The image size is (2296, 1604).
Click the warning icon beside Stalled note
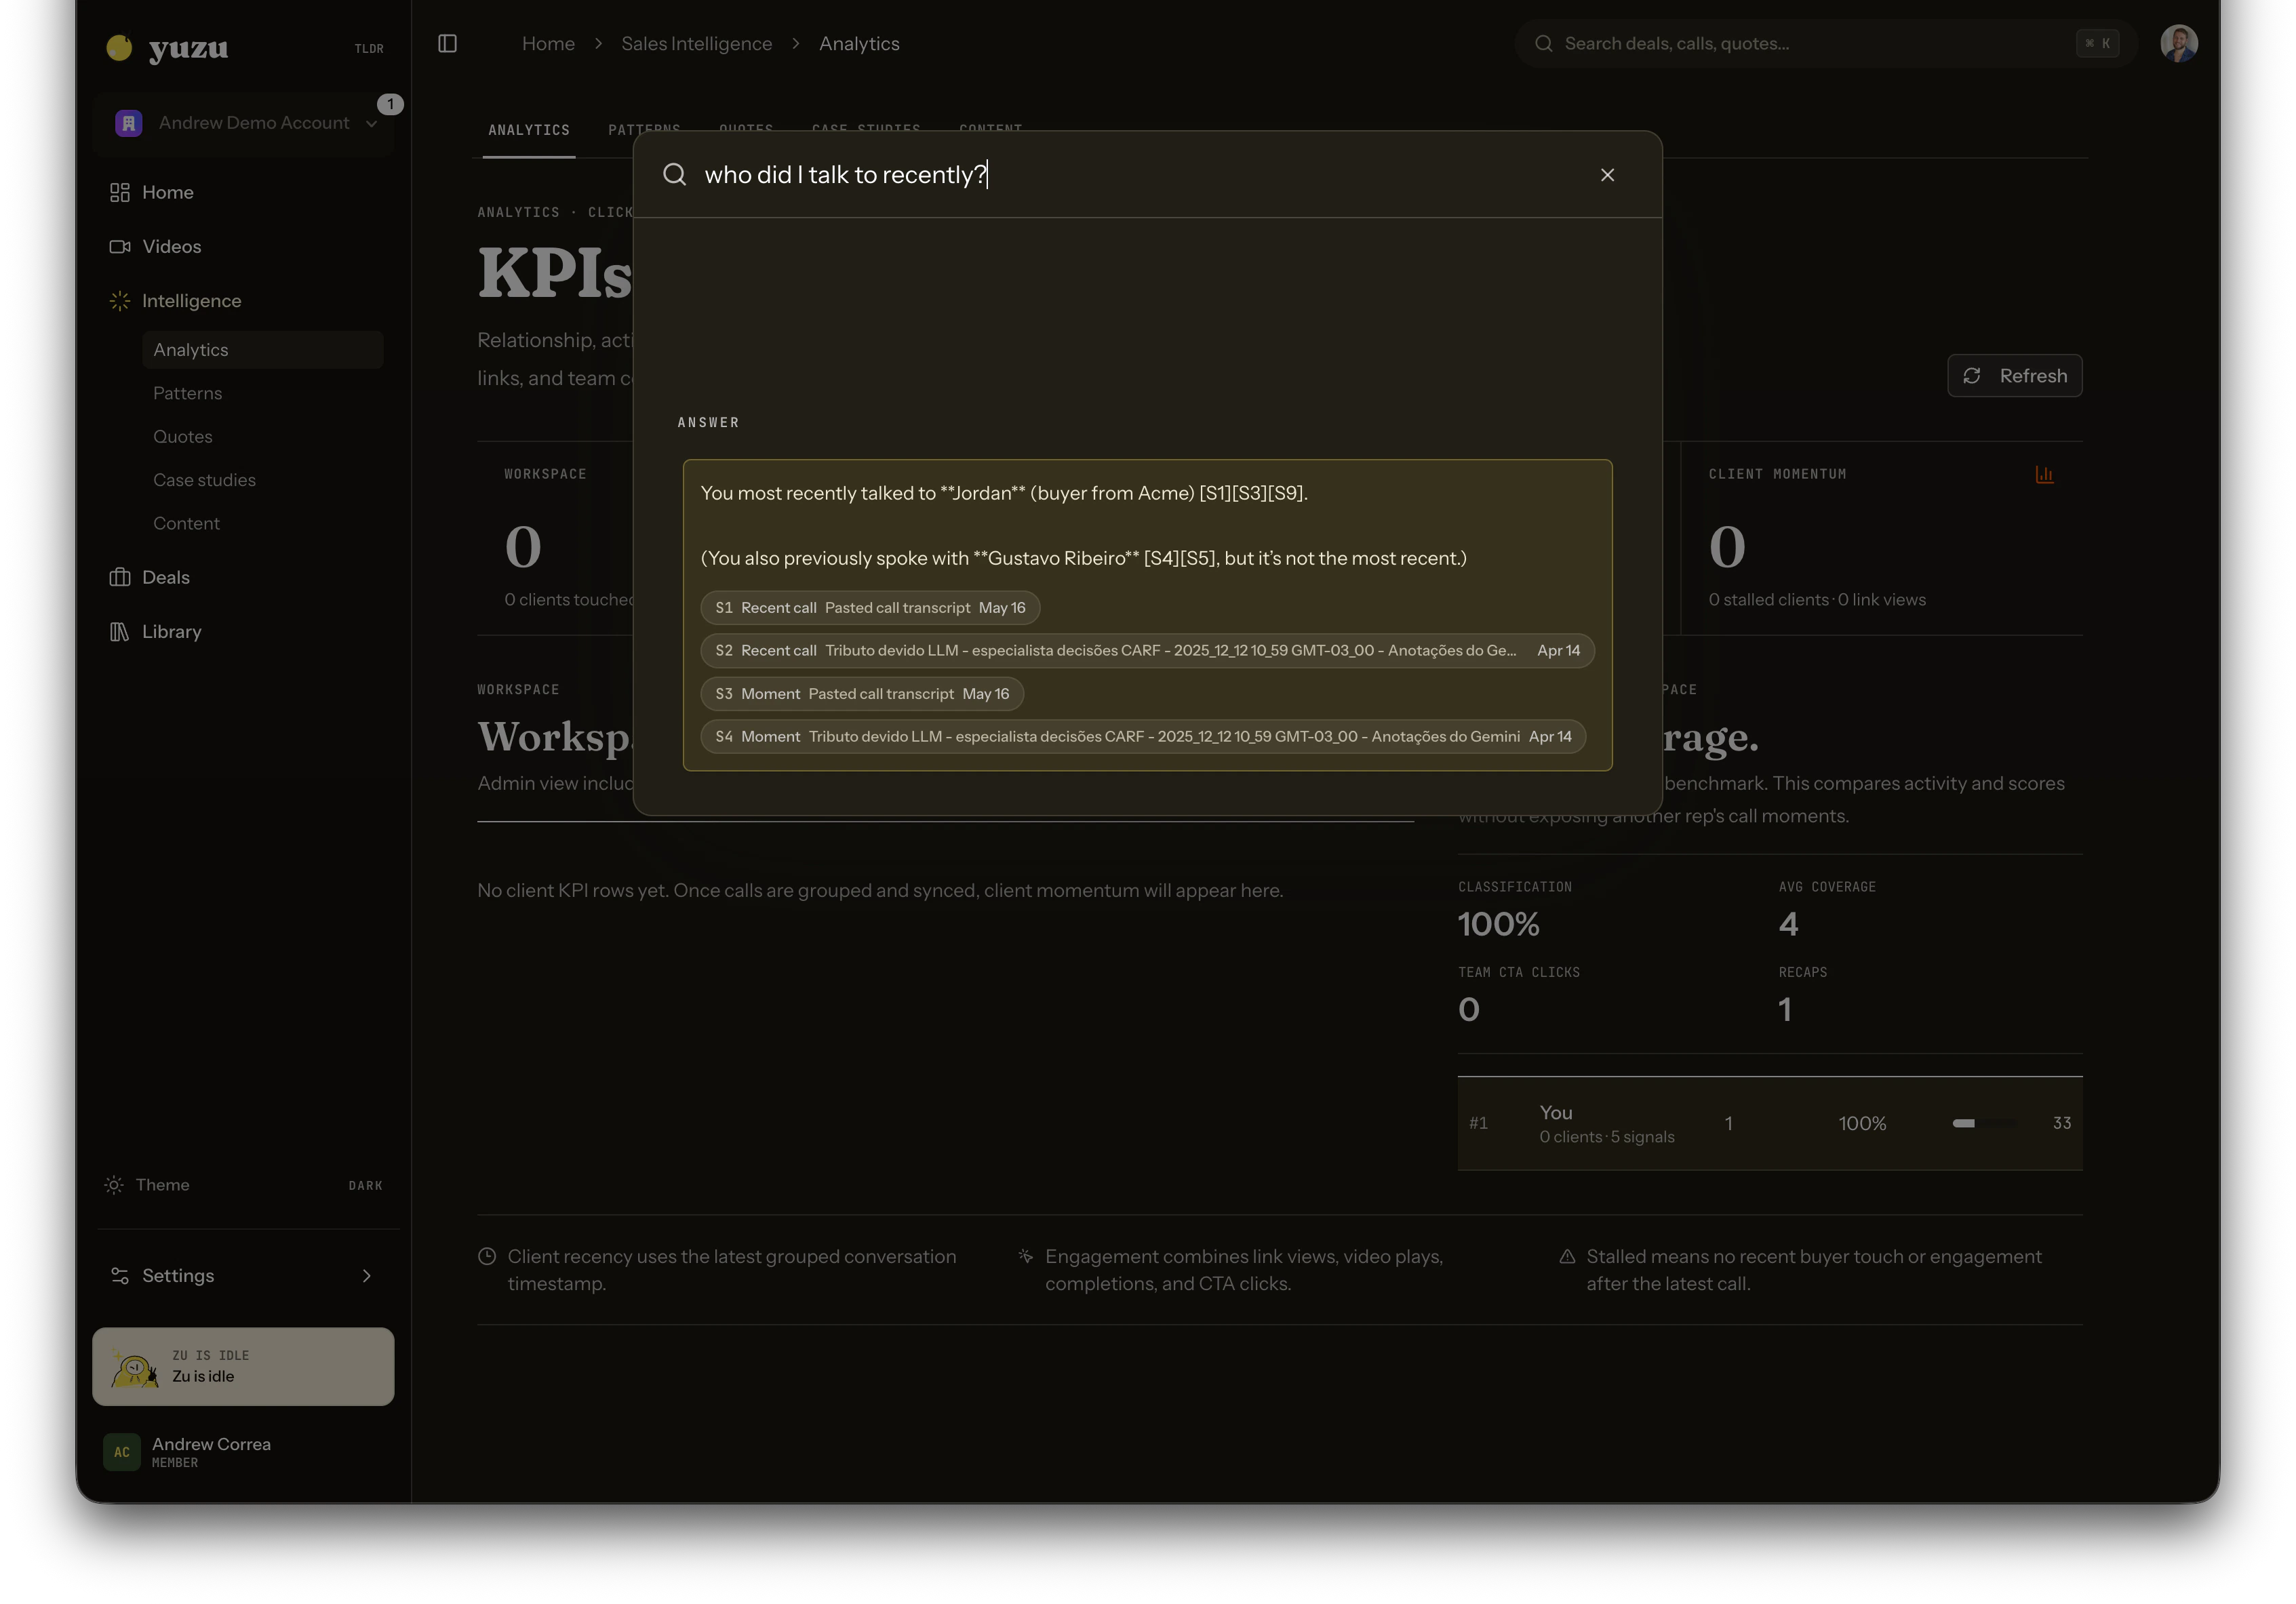click(x=1567, y=1256)
